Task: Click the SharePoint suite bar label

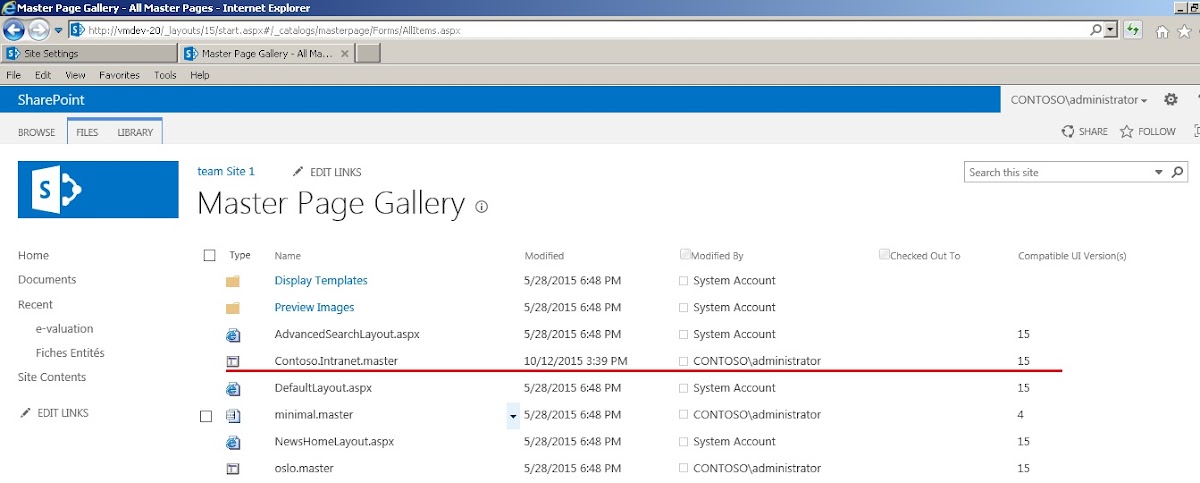Action: coord(51,100)
